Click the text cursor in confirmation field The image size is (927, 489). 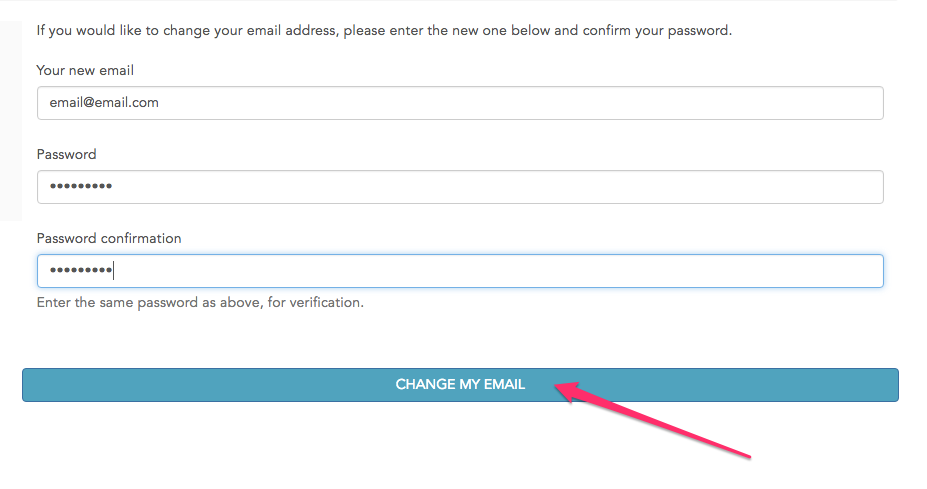(114, 271)
